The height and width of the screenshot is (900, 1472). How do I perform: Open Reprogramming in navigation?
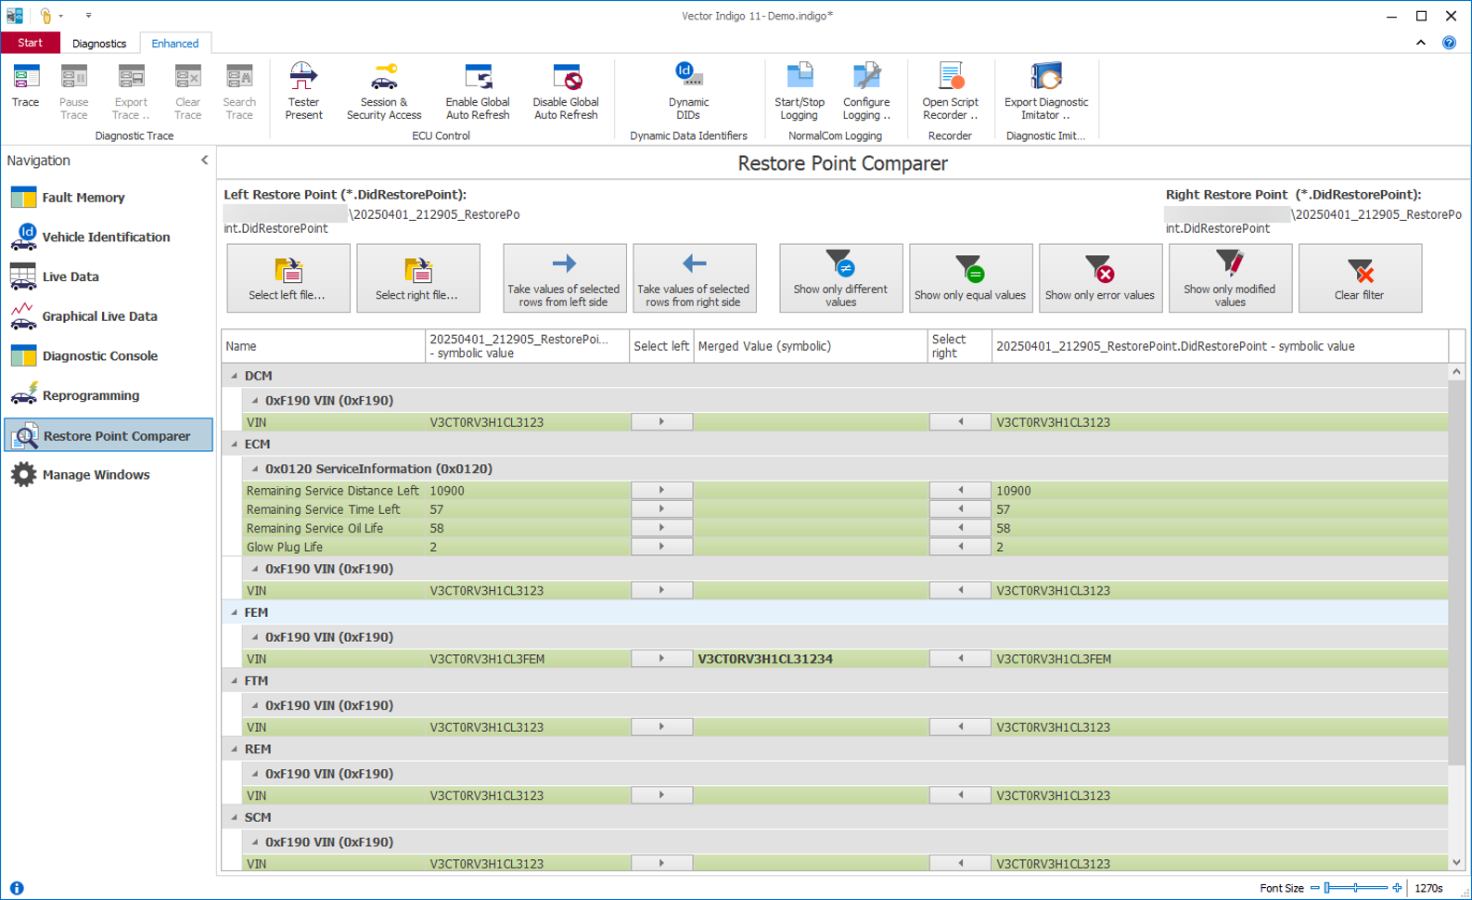[108, 396]
